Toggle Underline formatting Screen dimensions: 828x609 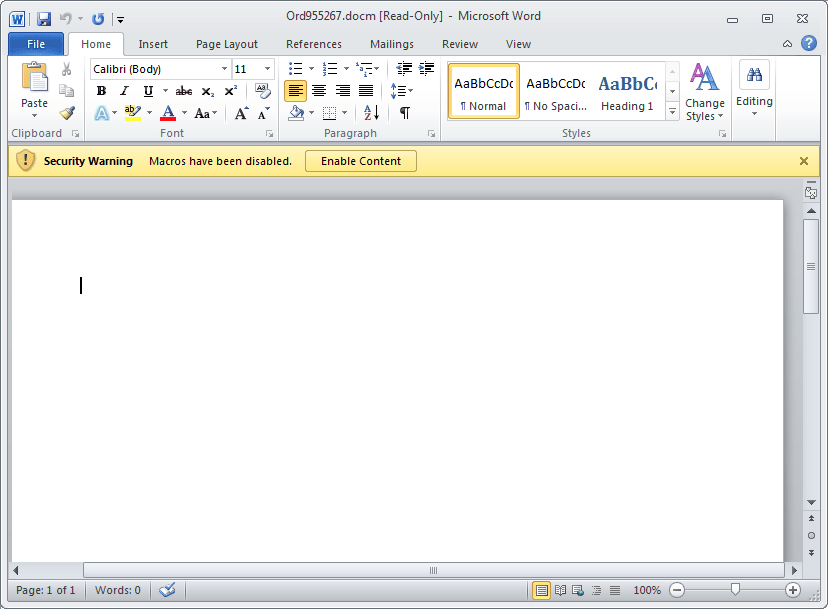148,91
